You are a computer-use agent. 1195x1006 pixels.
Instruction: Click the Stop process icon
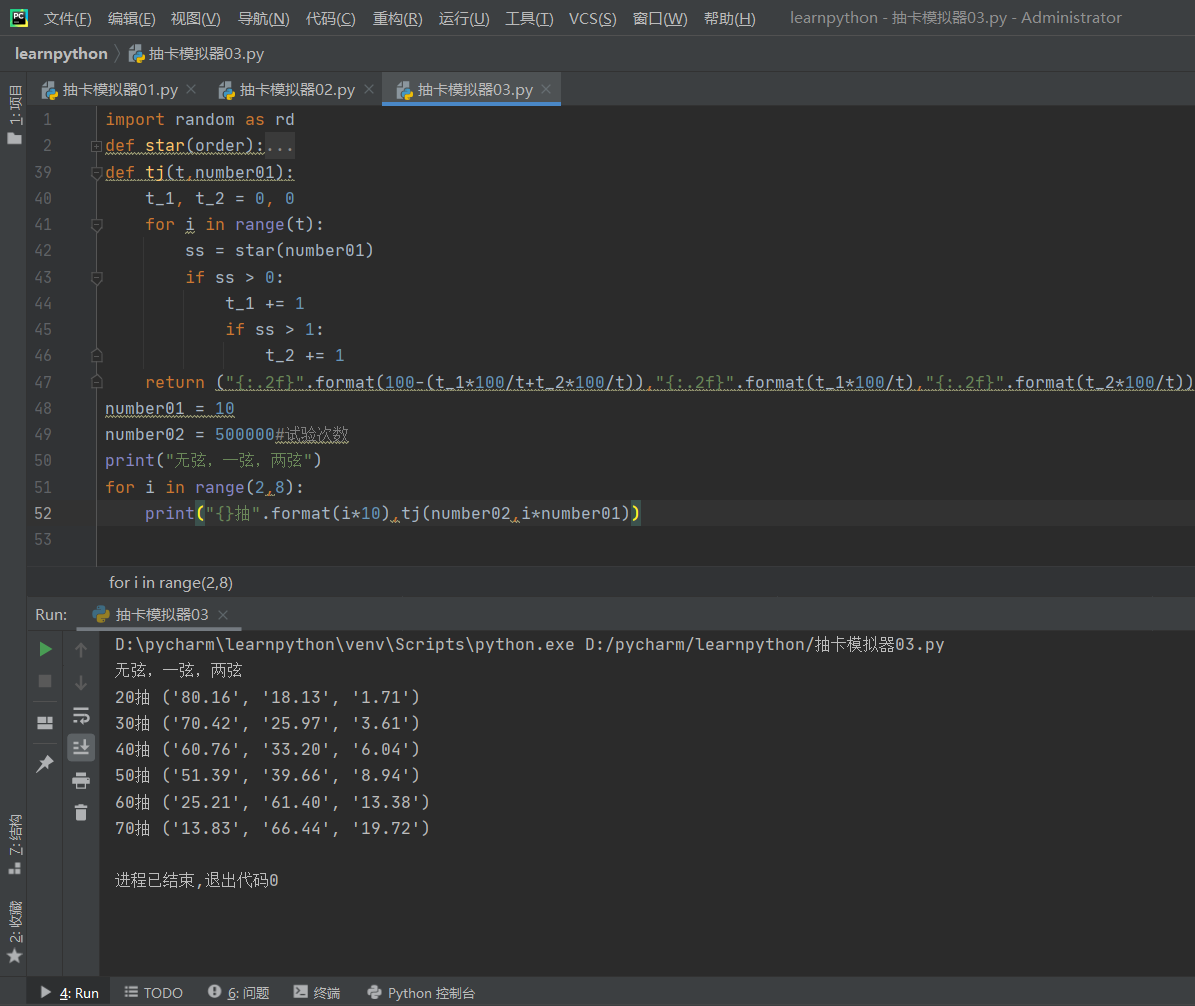tap(45, 681)
